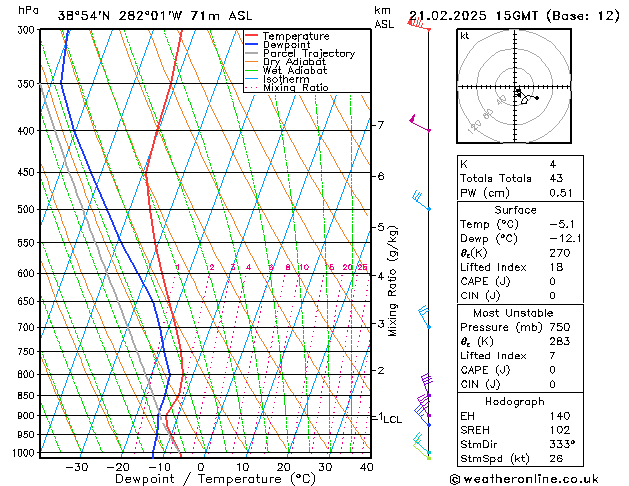Click the 300 hPa pressure axis label

click(x=26, y=30)
